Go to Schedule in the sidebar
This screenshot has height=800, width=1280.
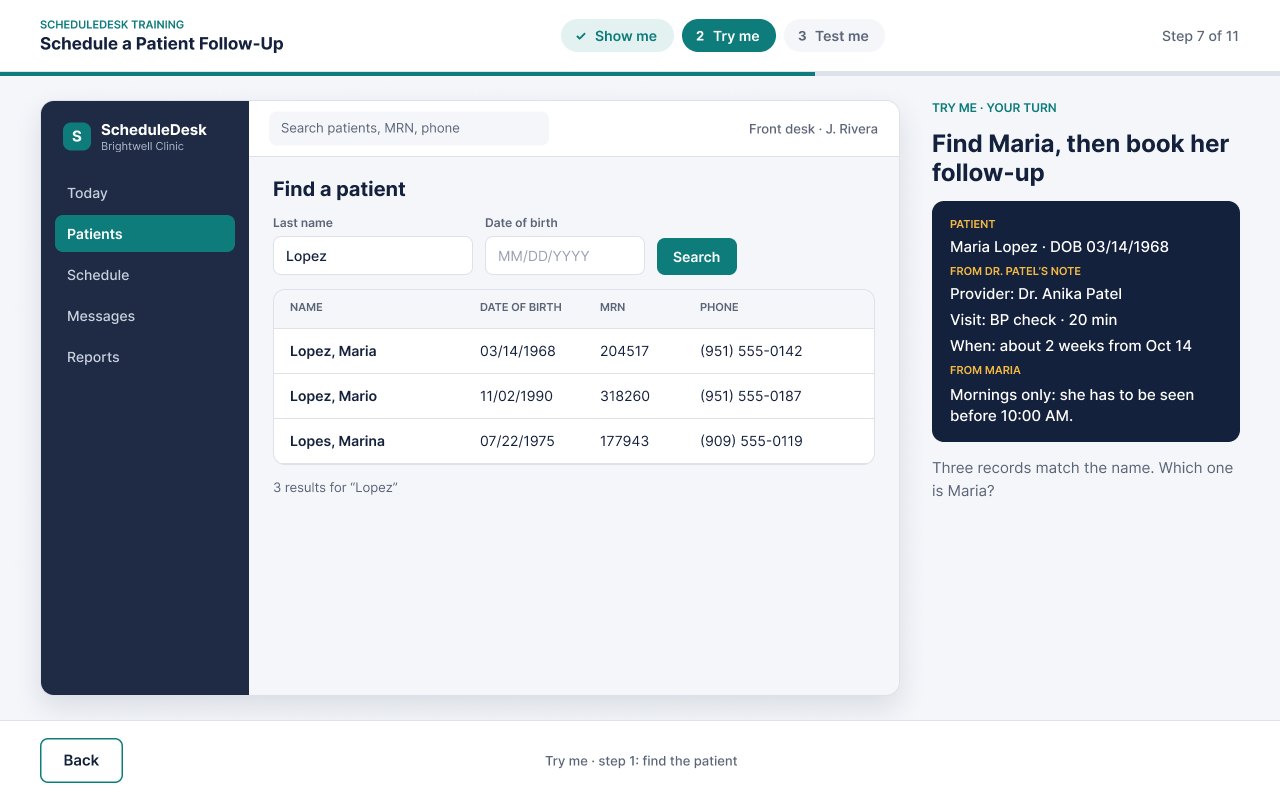145,275
